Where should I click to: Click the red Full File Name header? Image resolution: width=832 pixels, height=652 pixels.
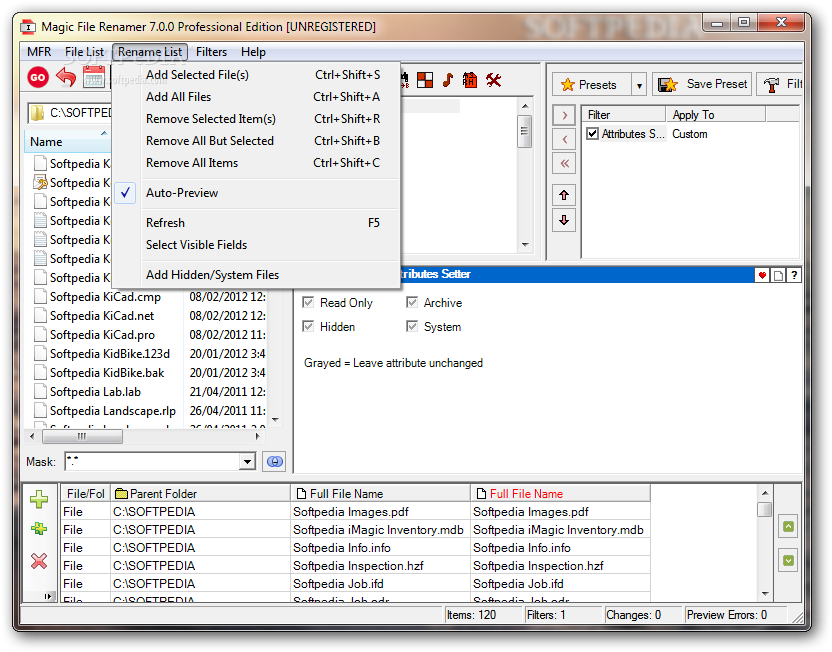coord(560,493)
